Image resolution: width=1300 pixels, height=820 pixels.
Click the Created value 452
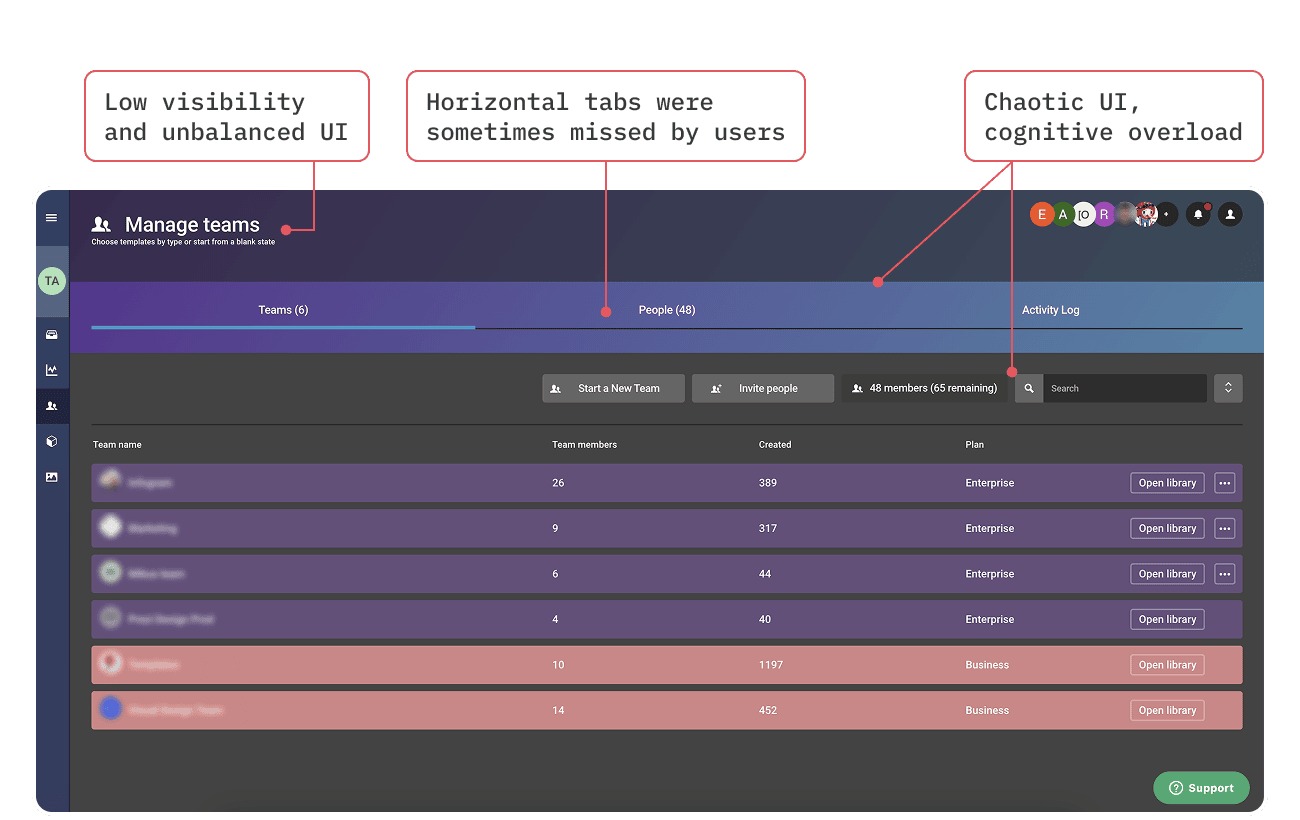[x=768, y=710]
